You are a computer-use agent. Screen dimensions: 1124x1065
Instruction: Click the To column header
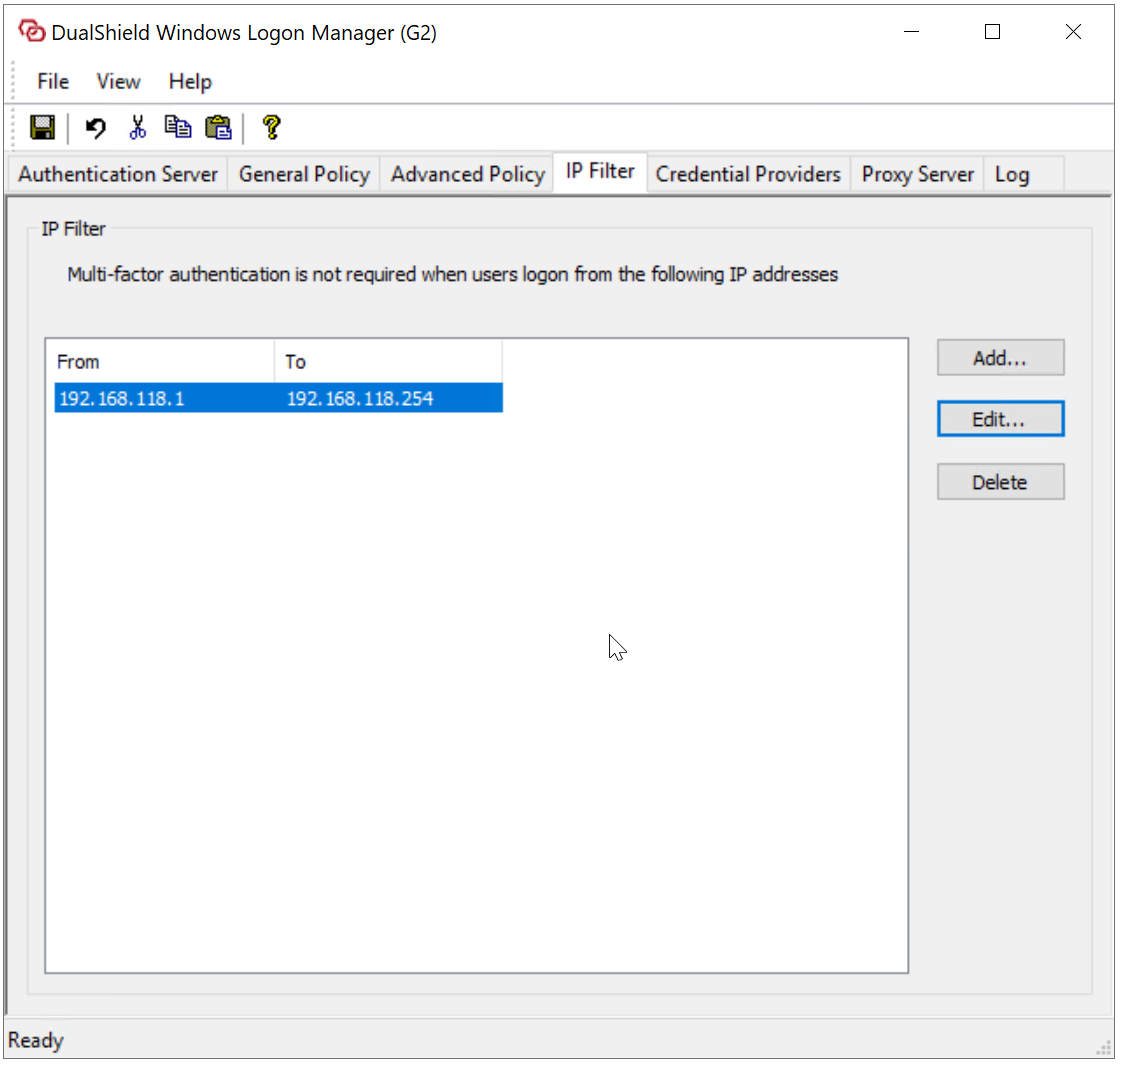pos(388,362)
